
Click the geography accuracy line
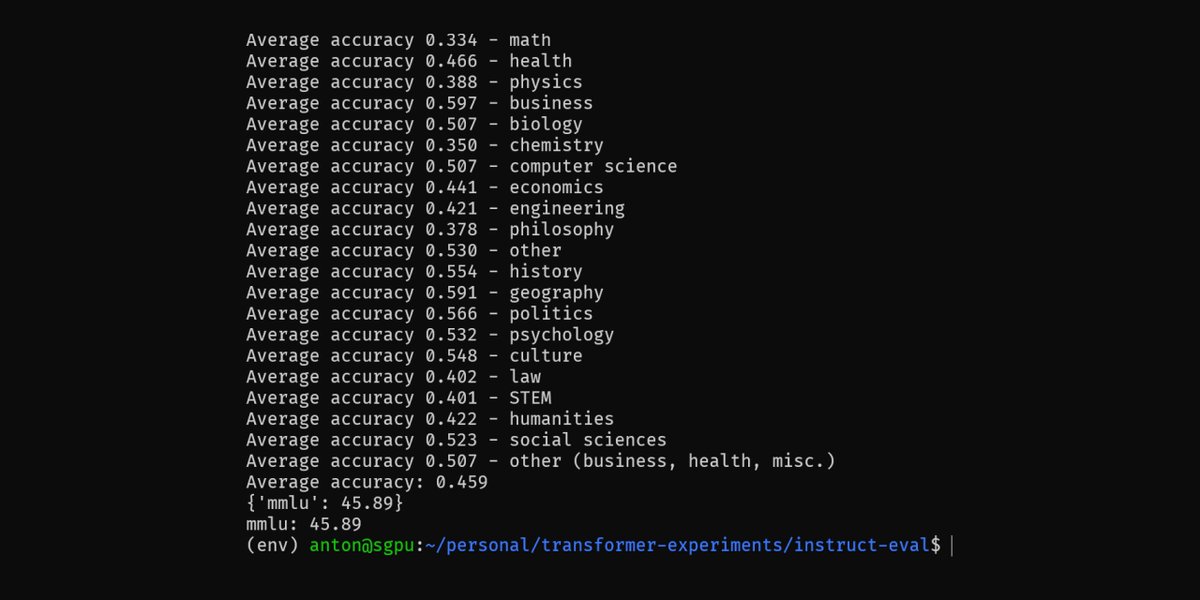coord(425,292)
